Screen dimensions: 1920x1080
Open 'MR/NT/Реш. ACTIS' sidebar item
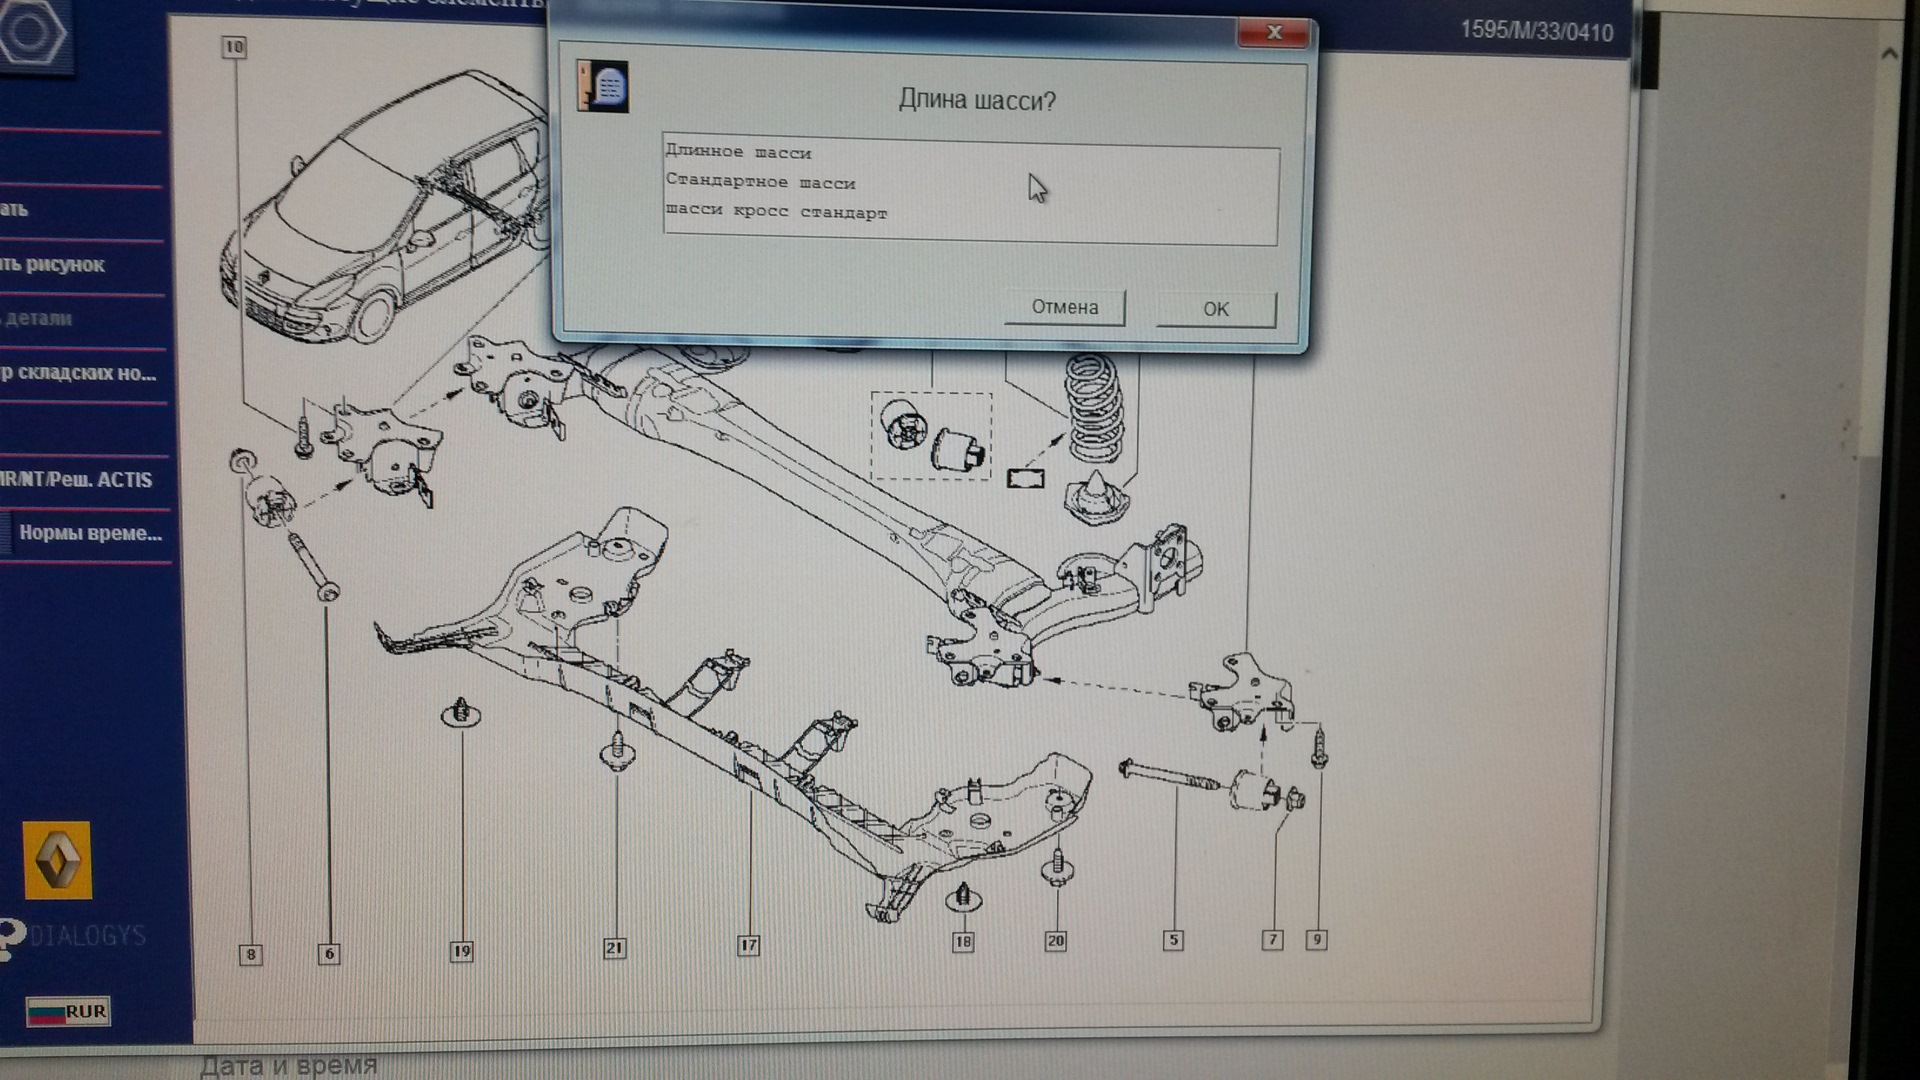[x=78, y=480]
